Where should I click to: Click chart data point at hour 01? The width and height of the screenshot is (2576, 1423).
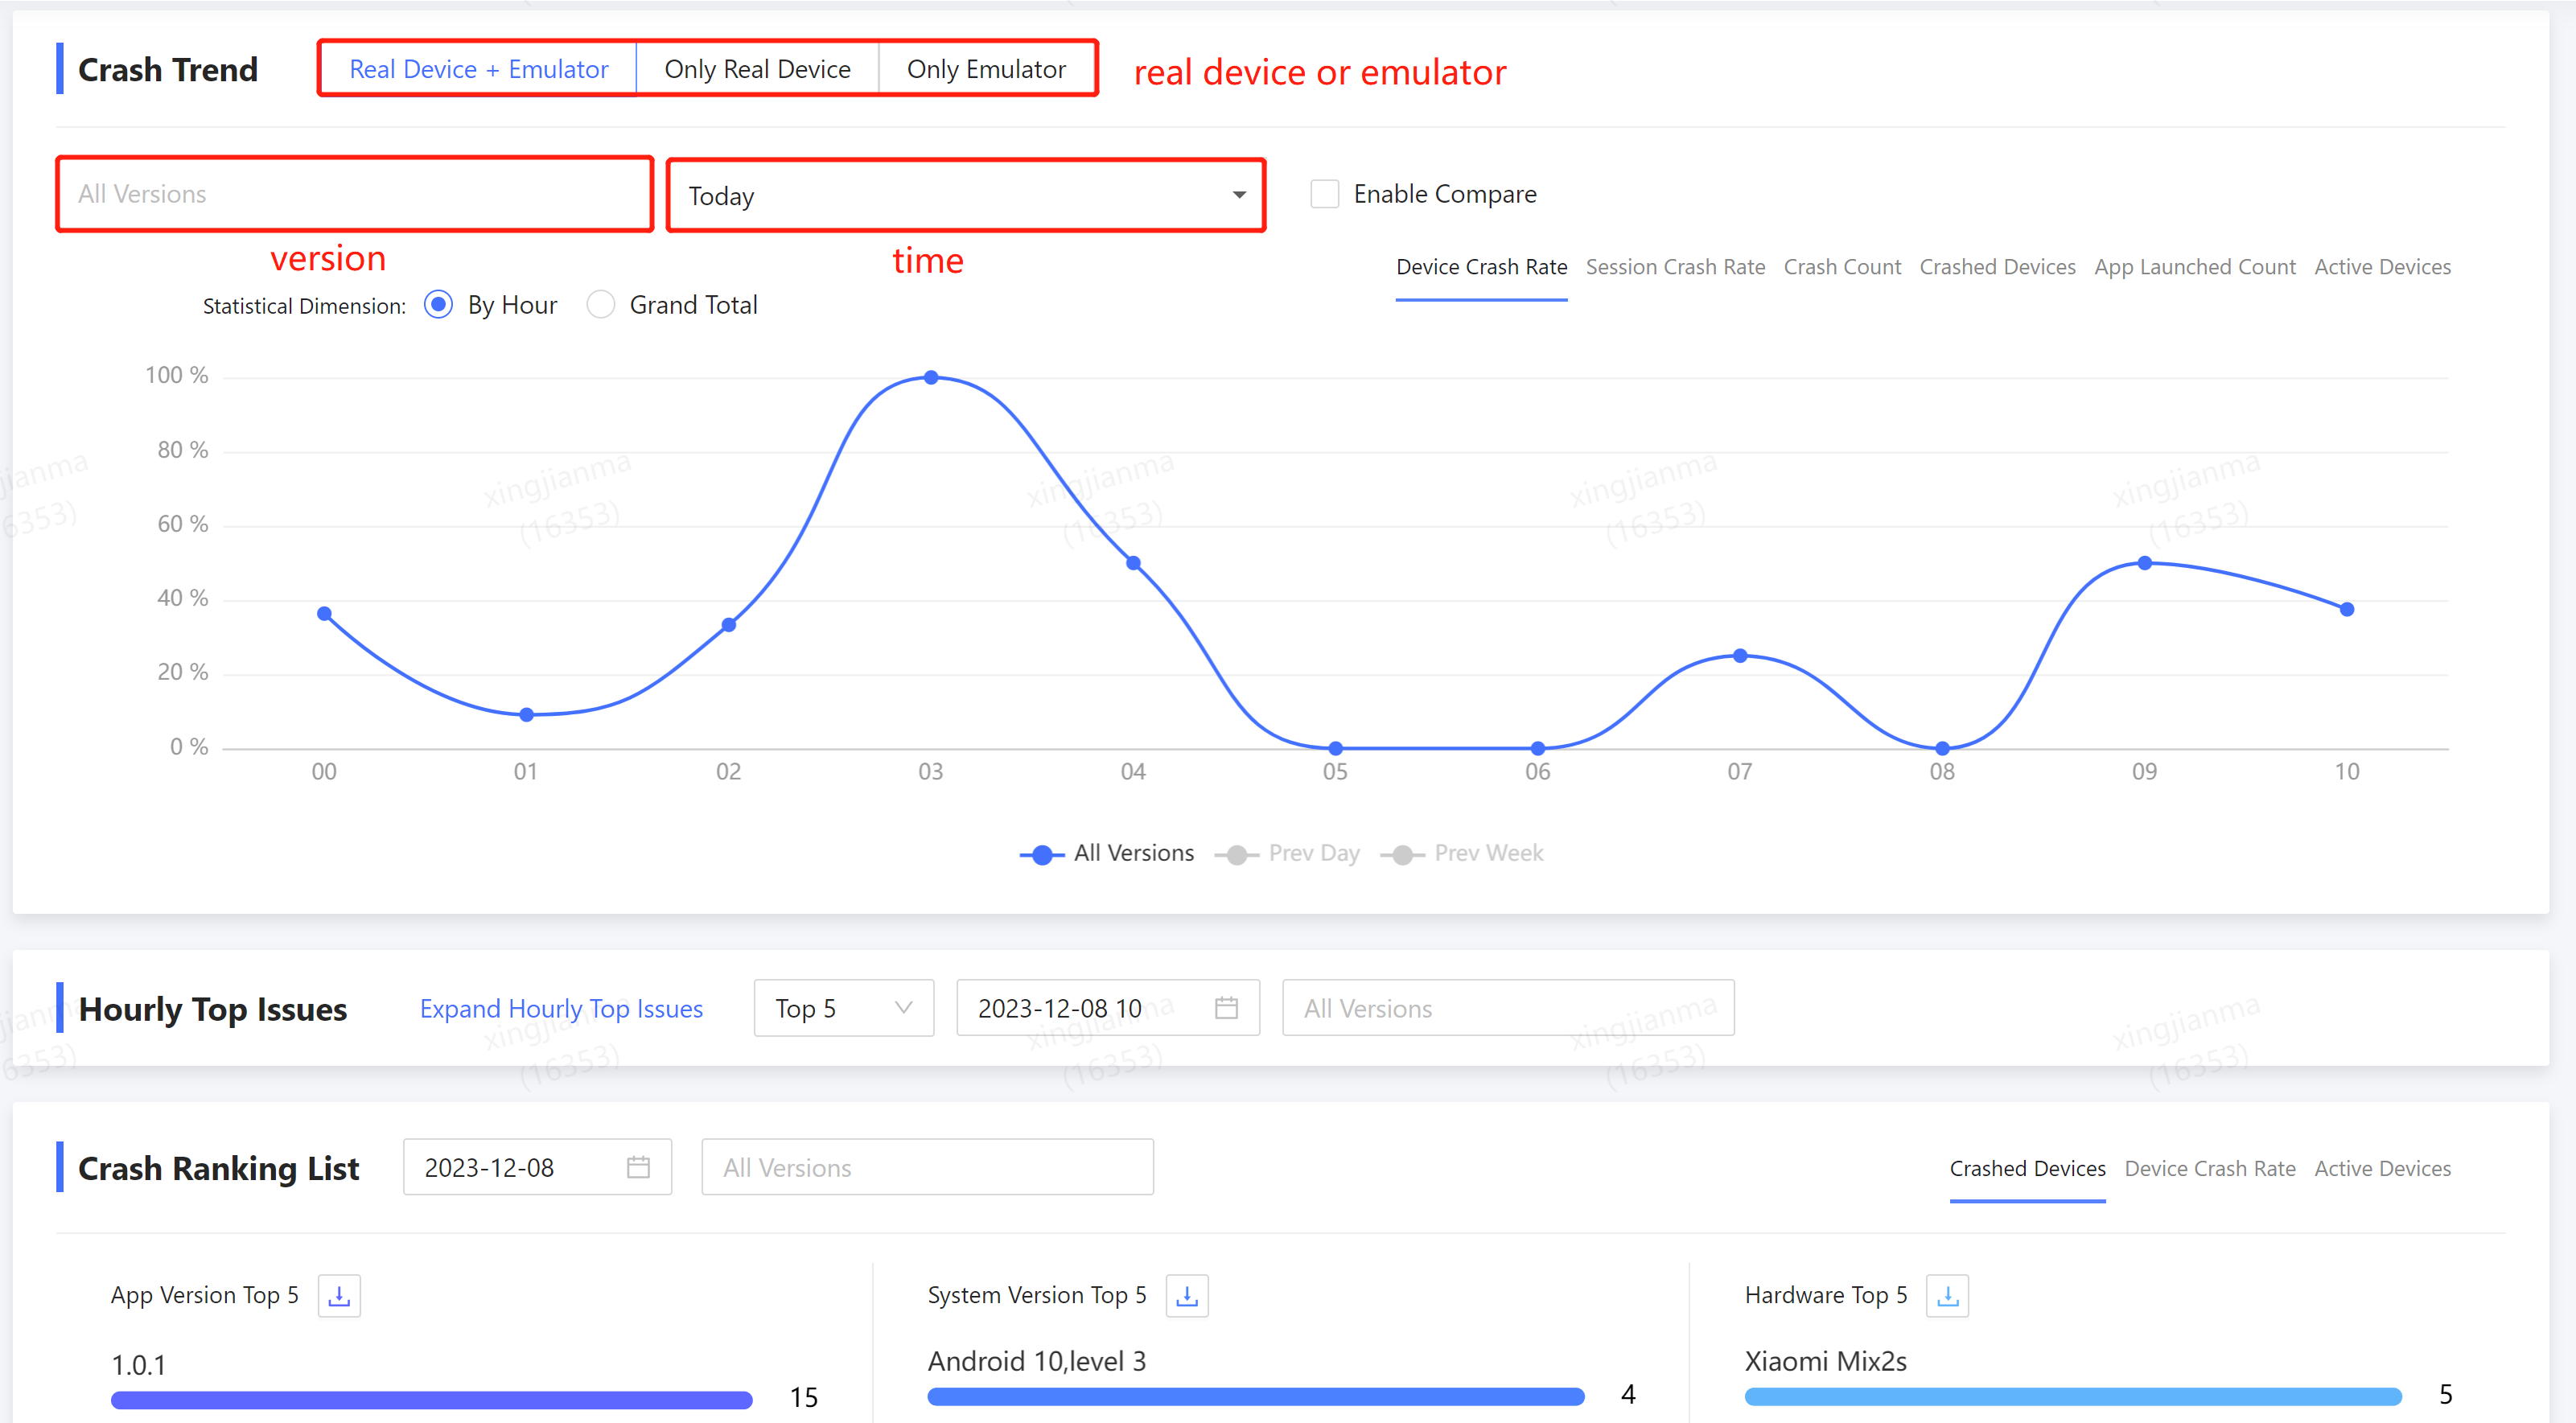coord(526,714)
